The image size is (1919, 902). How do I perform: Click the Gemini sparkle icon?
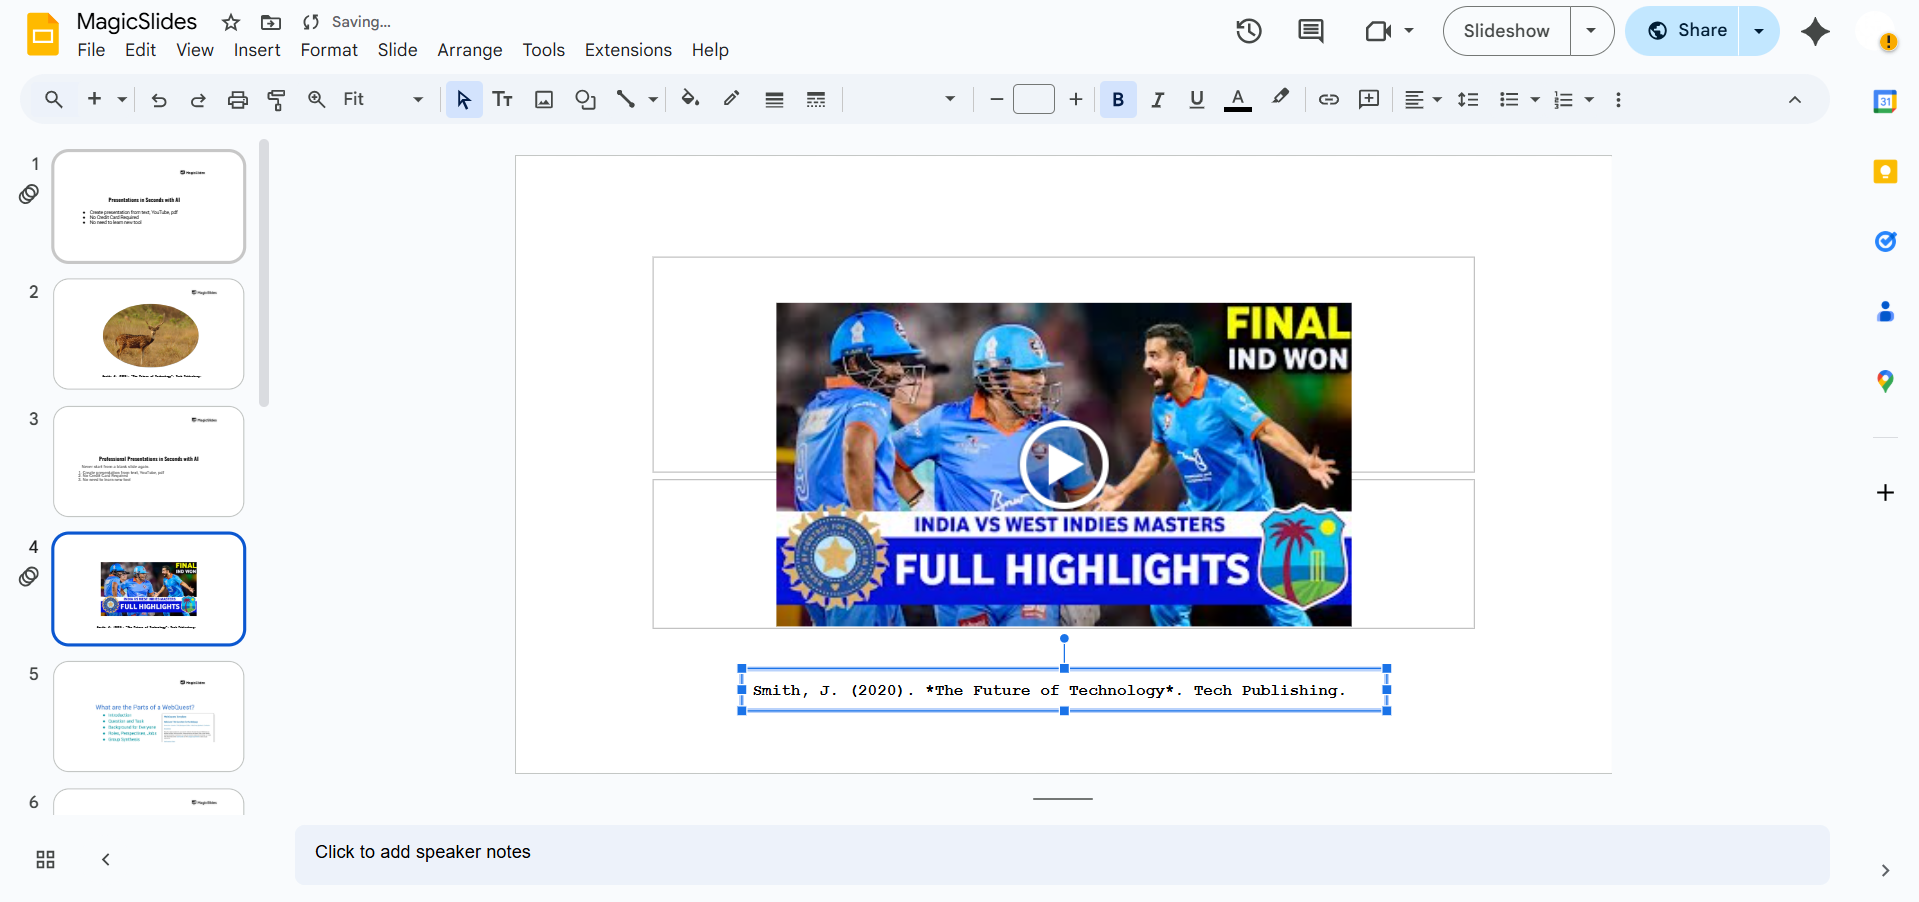pos(1814,31)
